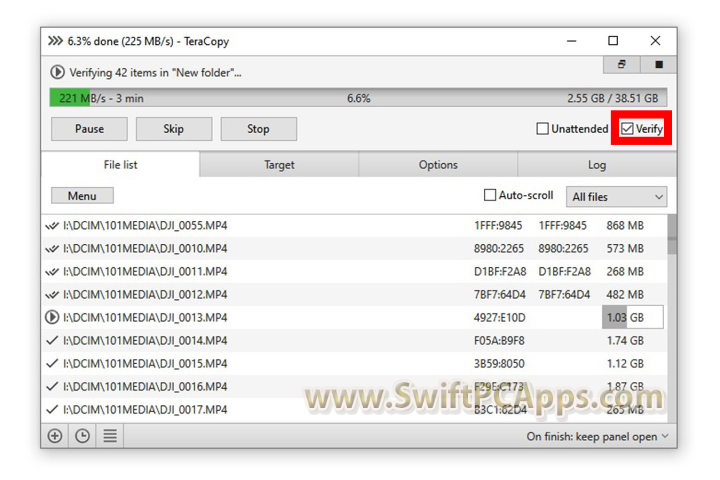Screen dimensions: 720x480
Task: Click the overall green progress bar
Action: tap(358, 98)
